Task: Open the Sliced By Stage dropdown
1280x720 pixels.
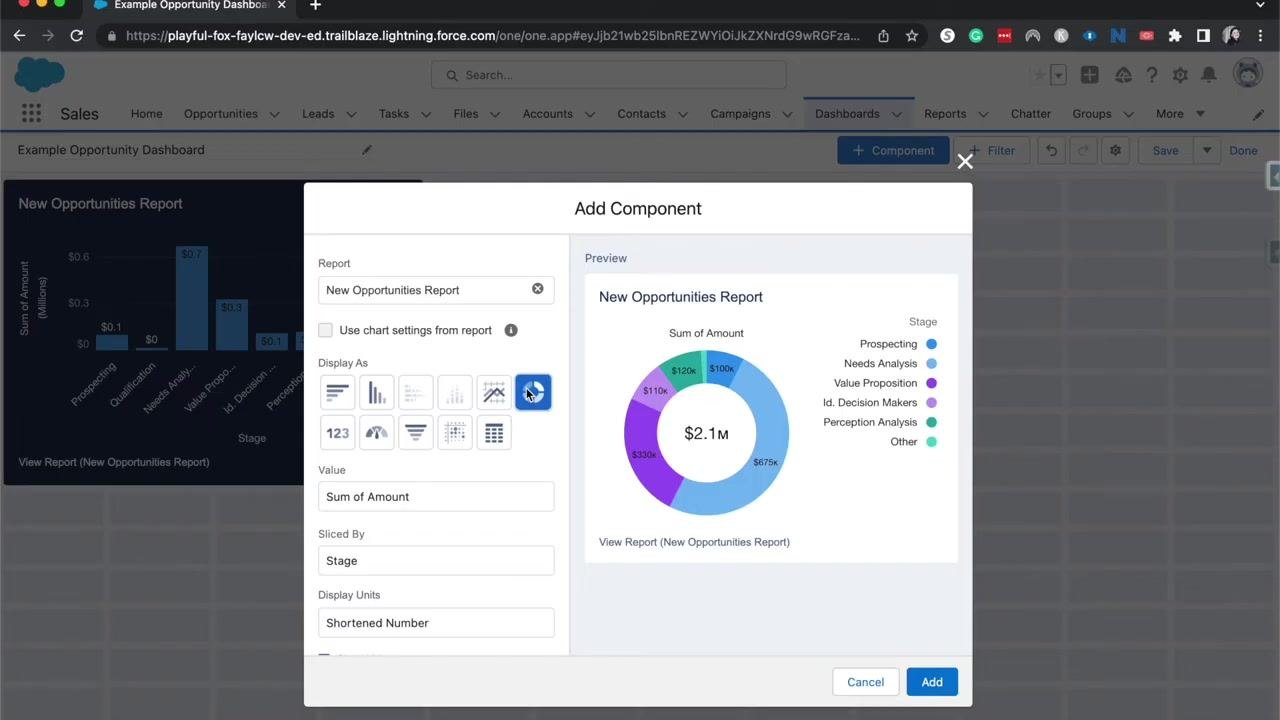Action: click(436, 561)
